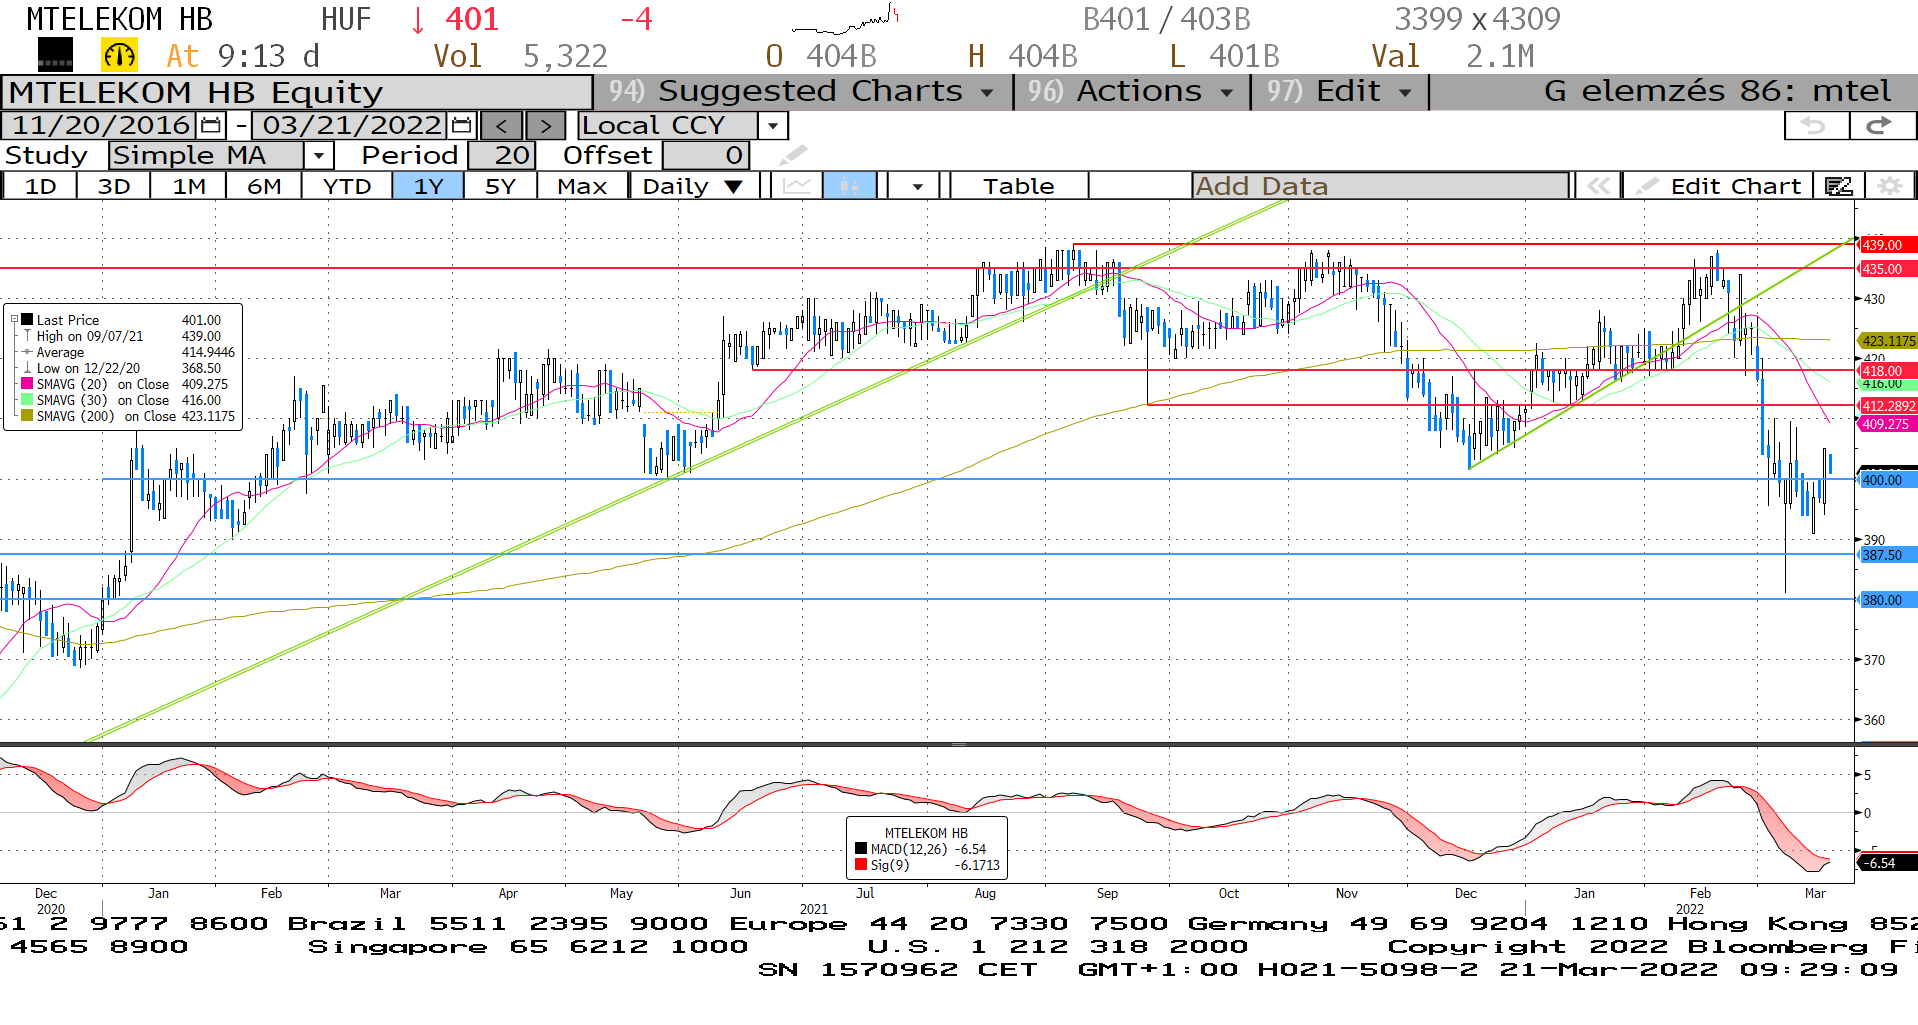Image resolution: width=1918 pixels, height=1025 pixels.
Task: Expand the Edit menu
Action: 1339,92
